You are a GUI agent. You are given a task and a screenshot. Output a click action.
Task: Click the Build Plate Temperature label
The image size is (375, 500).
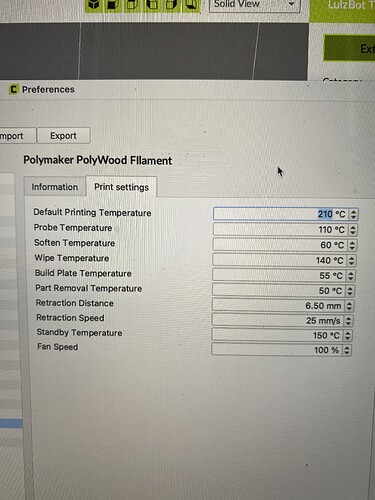pos(83,273)
